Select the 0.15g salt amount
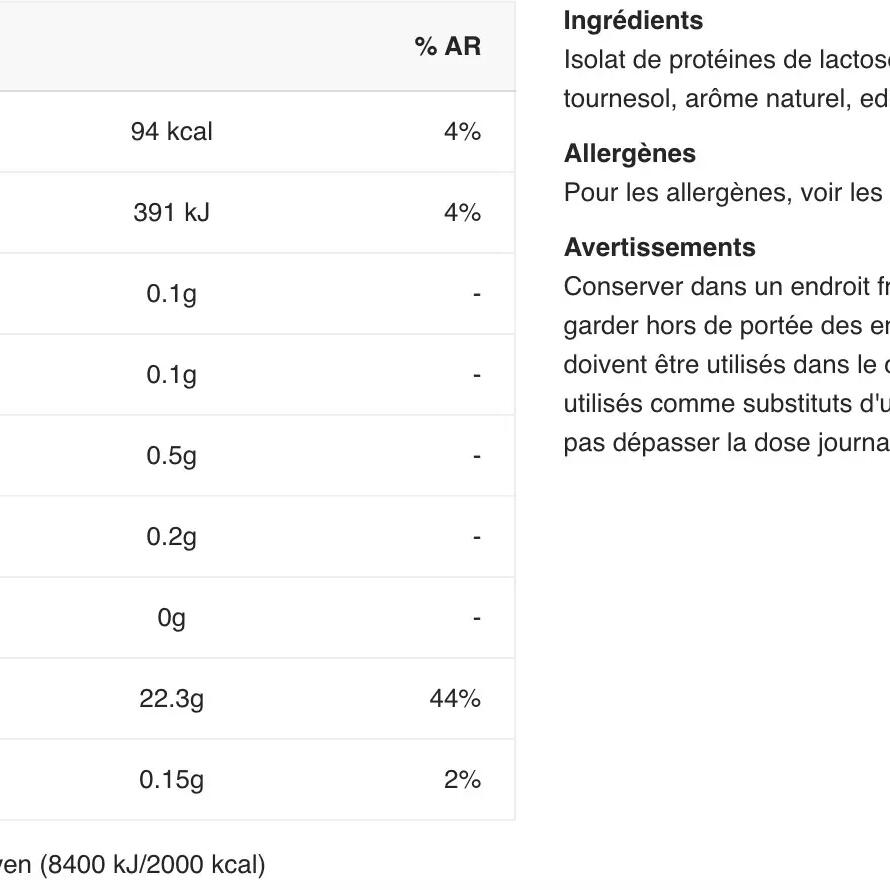Viewport: 890px width, 890px height. tap(171, 779)
